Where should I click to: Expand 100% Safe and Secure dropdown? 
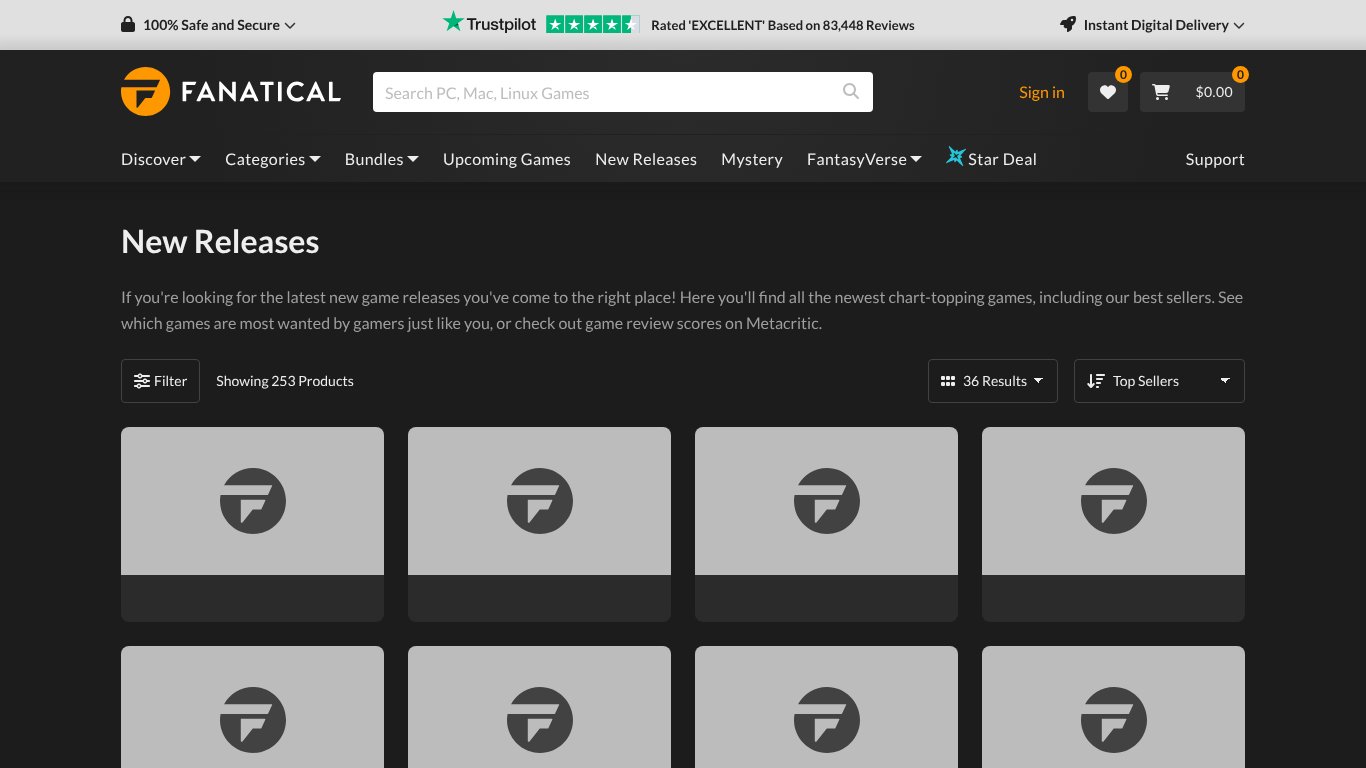[x=208, y=25]
